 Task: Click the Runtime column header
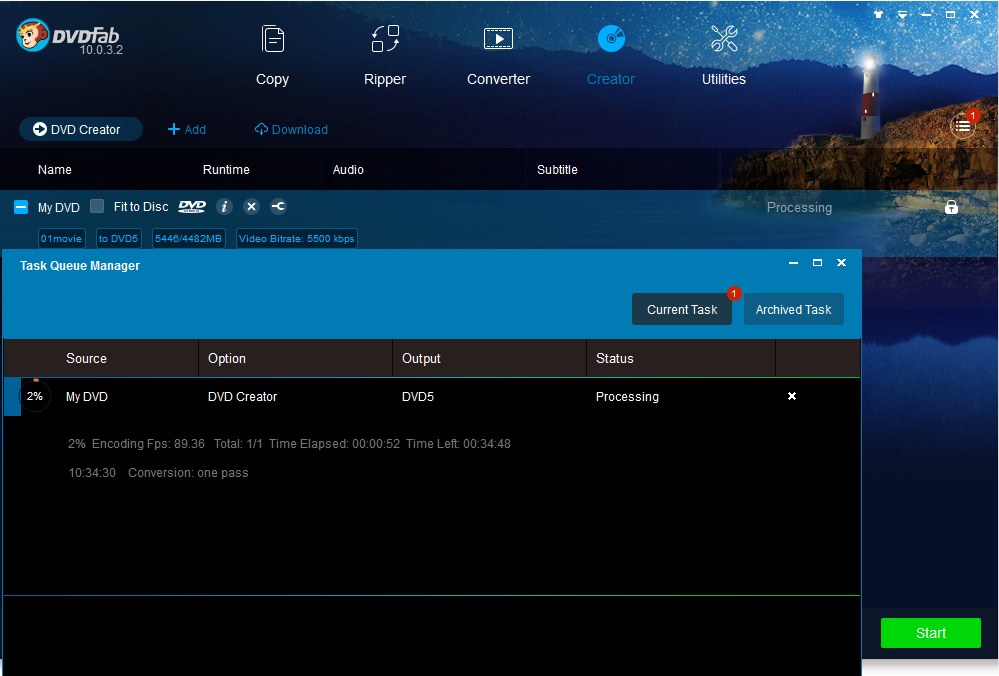tap(226, 169)
